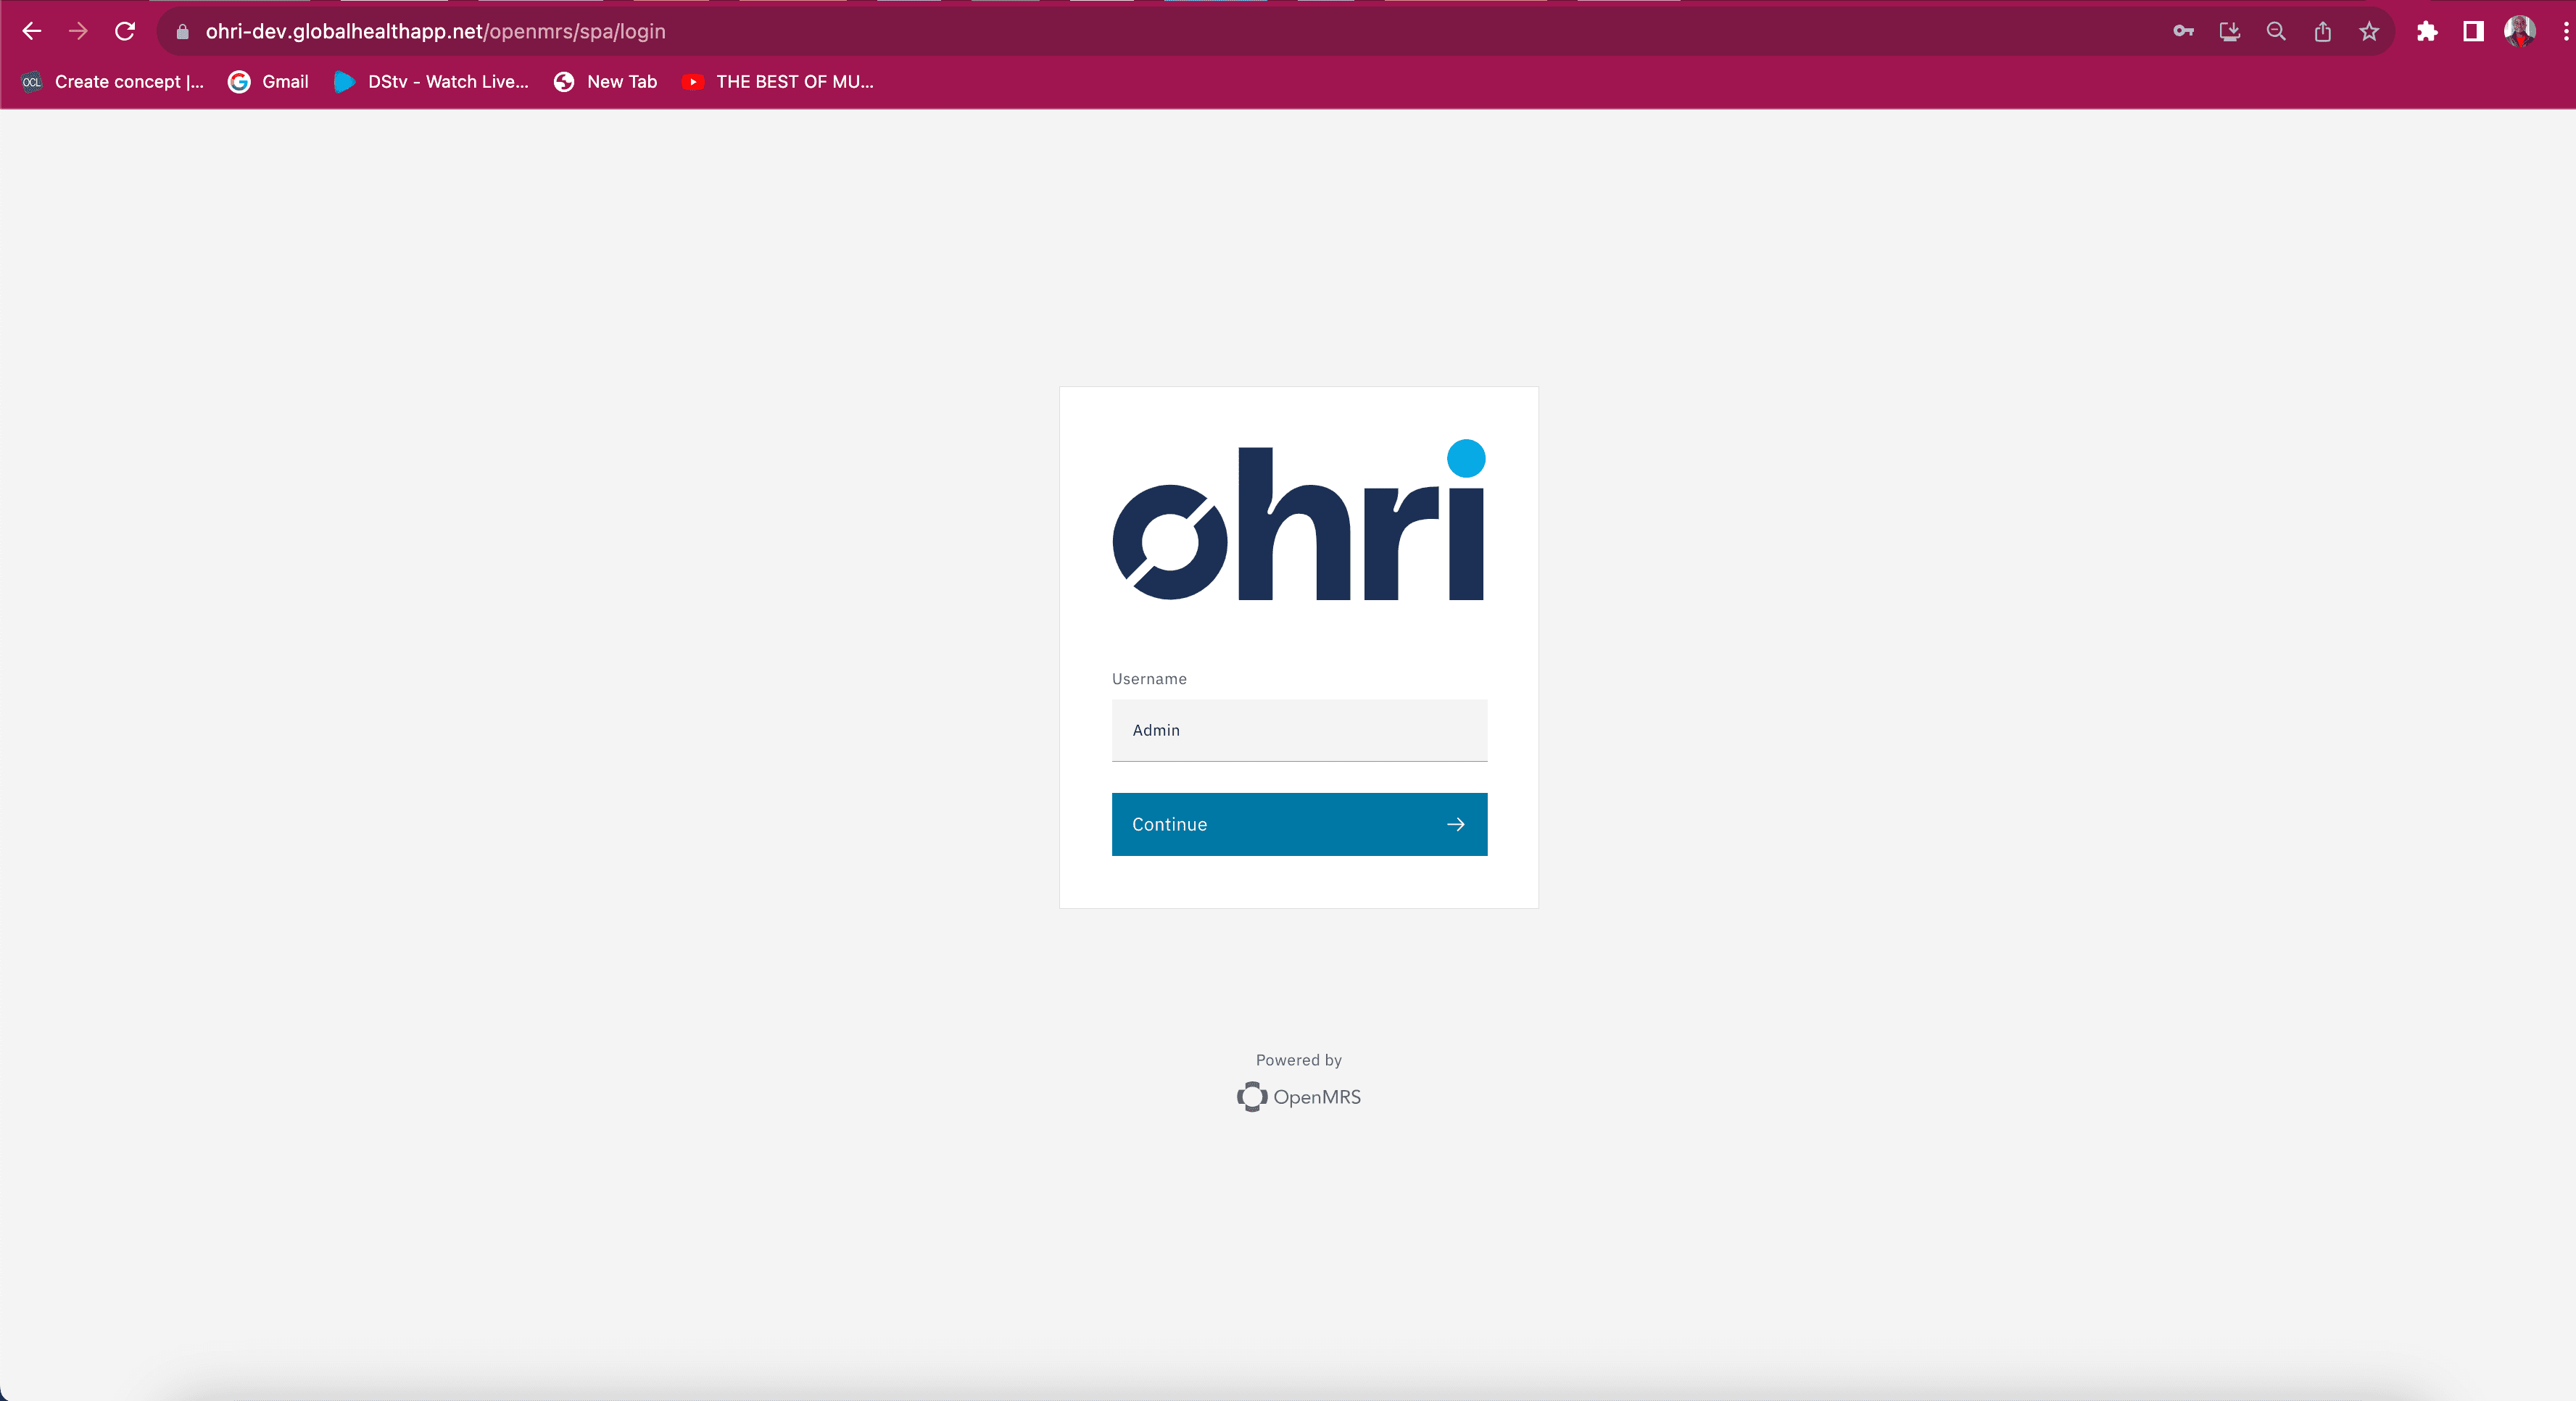Screen dimensions: 2576x1401
Task: Open the zoom magnifier icon
Action: 2276,31
